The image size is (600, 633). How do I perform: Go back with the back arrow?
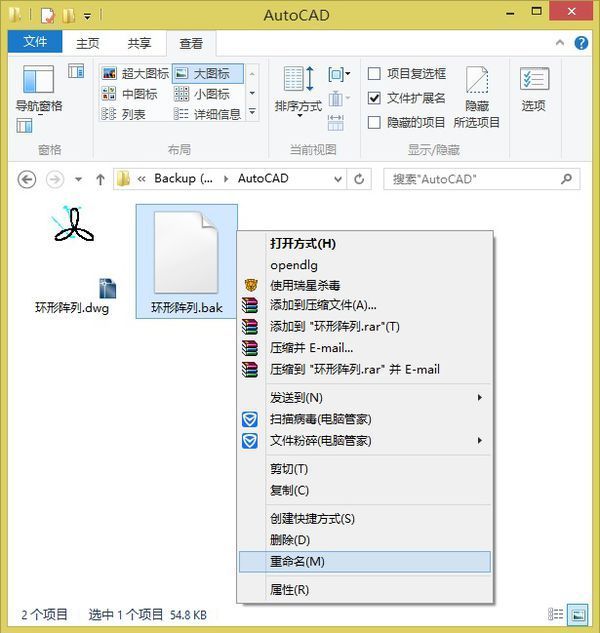click(27, 179)
